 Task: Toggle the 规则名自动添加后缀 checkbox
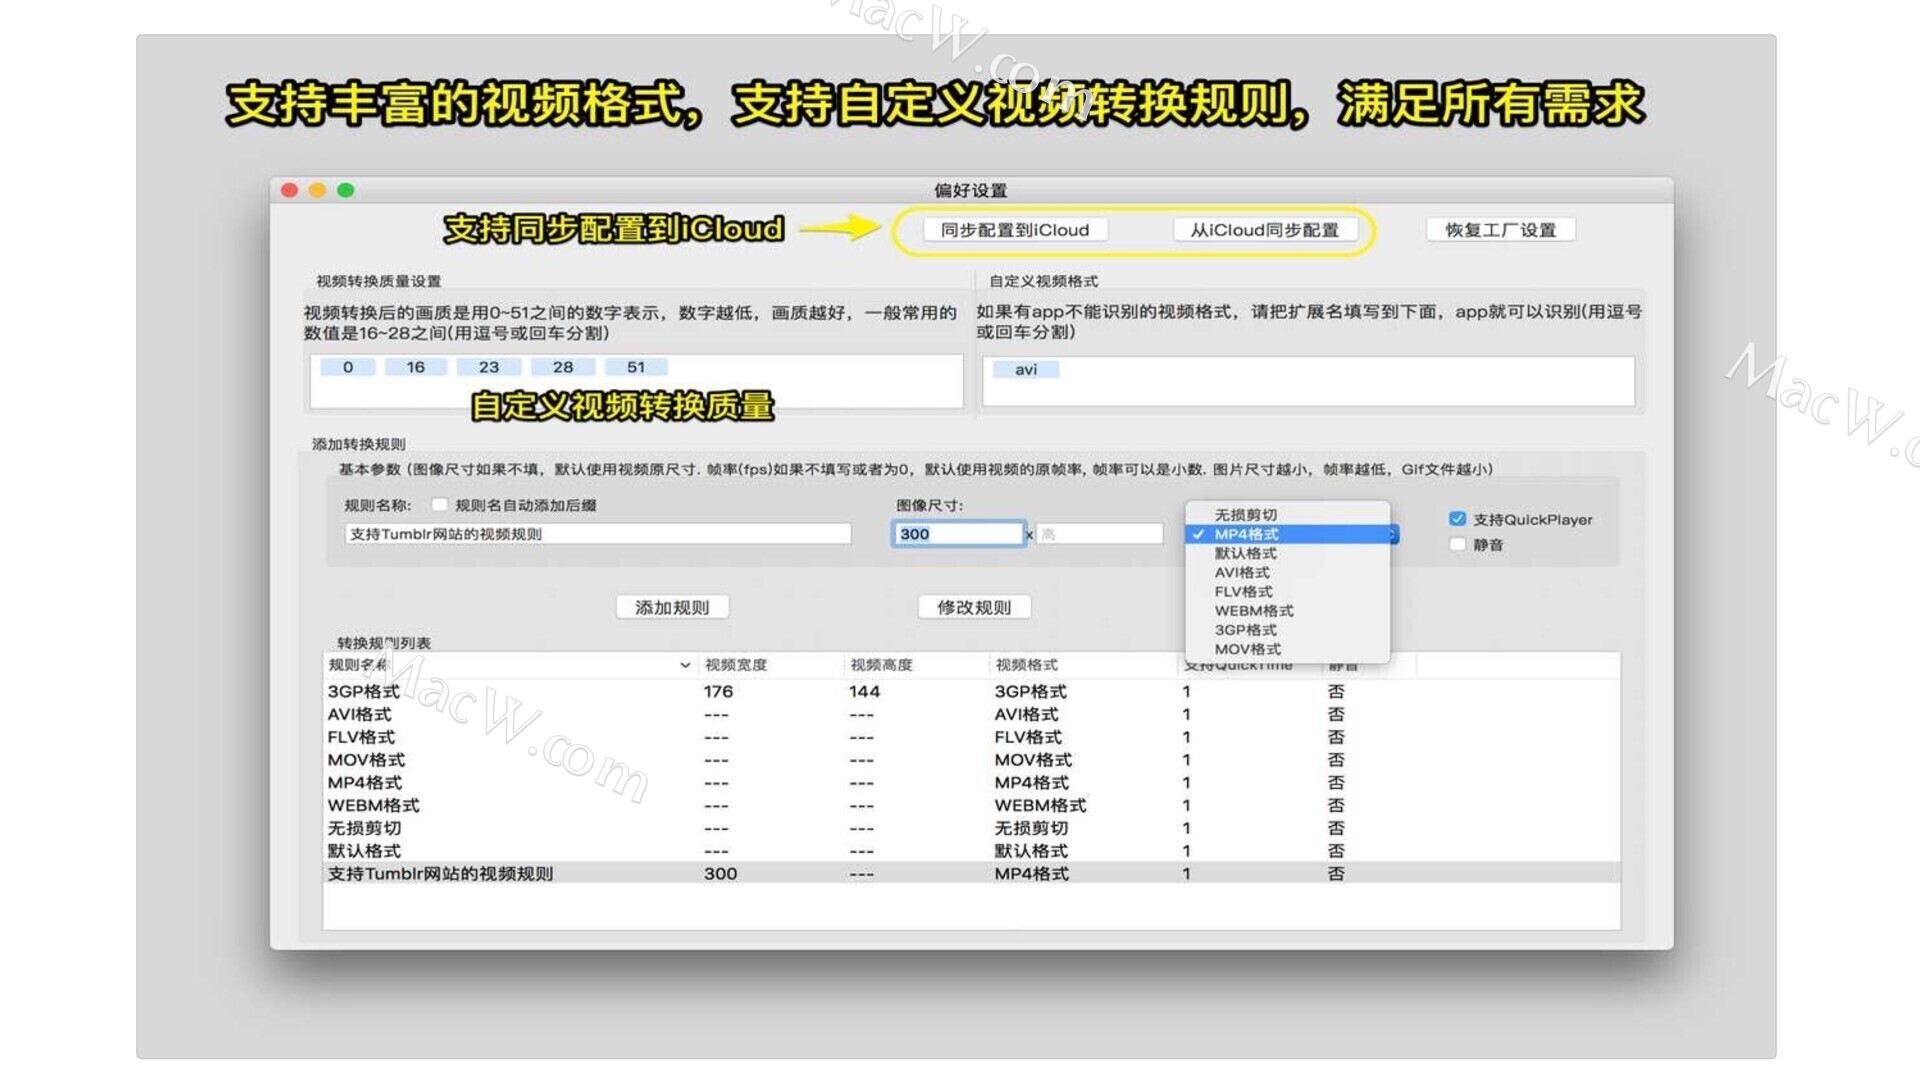[439, 505]
